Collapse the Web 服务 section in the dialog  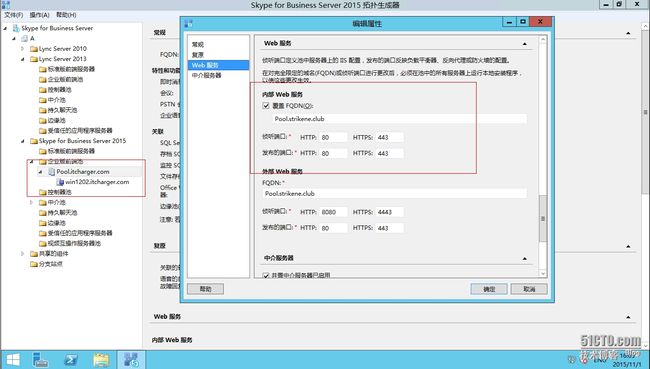525,44
